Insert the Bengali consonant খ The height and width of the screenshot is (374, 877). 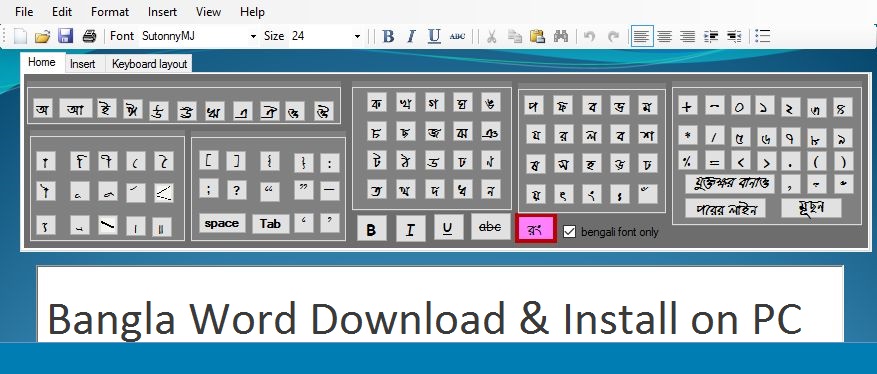406,102
